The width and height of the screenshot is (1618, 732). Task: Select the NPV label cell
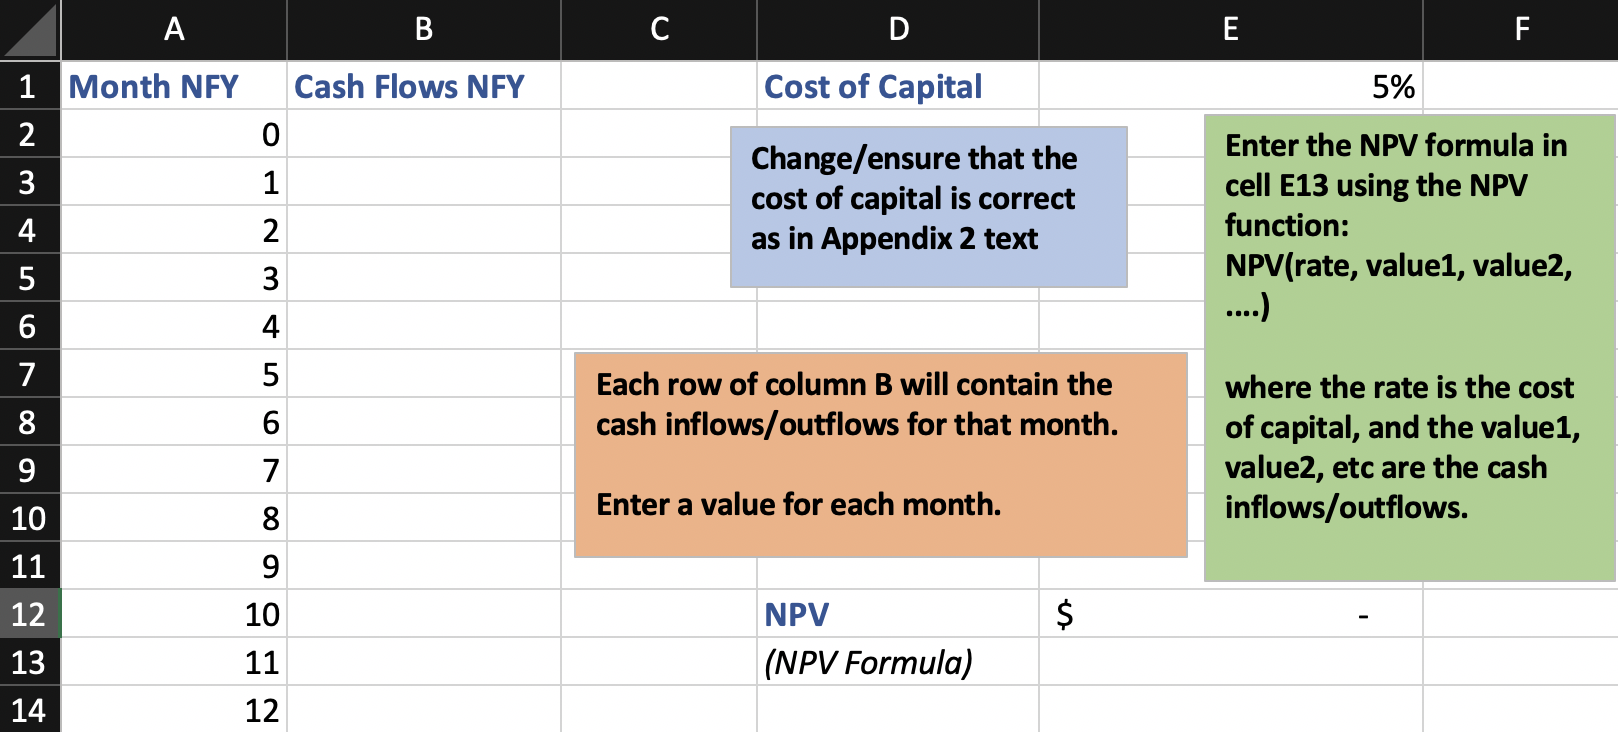pyautogui.click(x=898, y=614)
